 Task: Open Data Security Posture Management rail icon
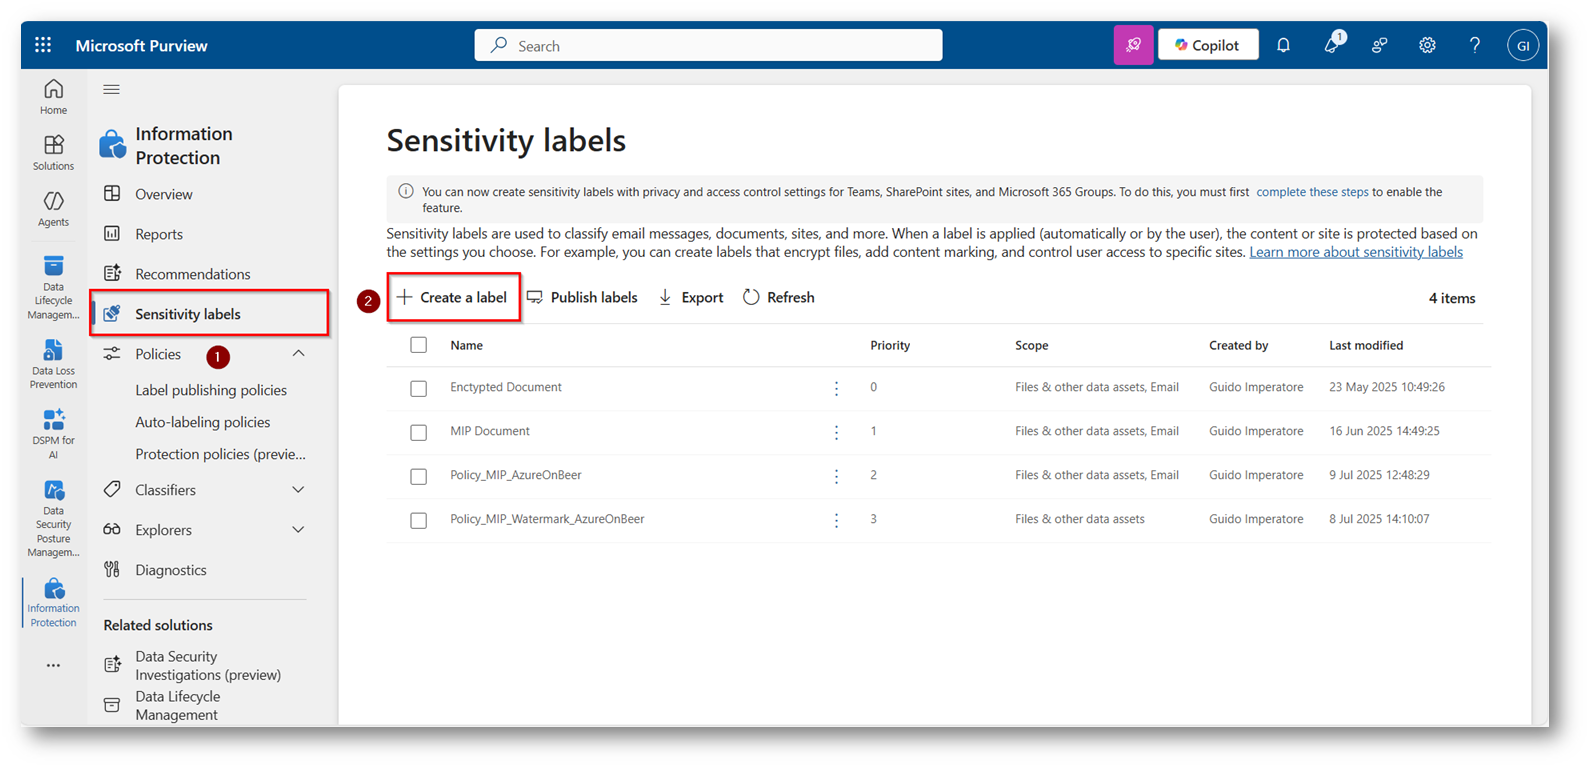click(x=54, y=518)
